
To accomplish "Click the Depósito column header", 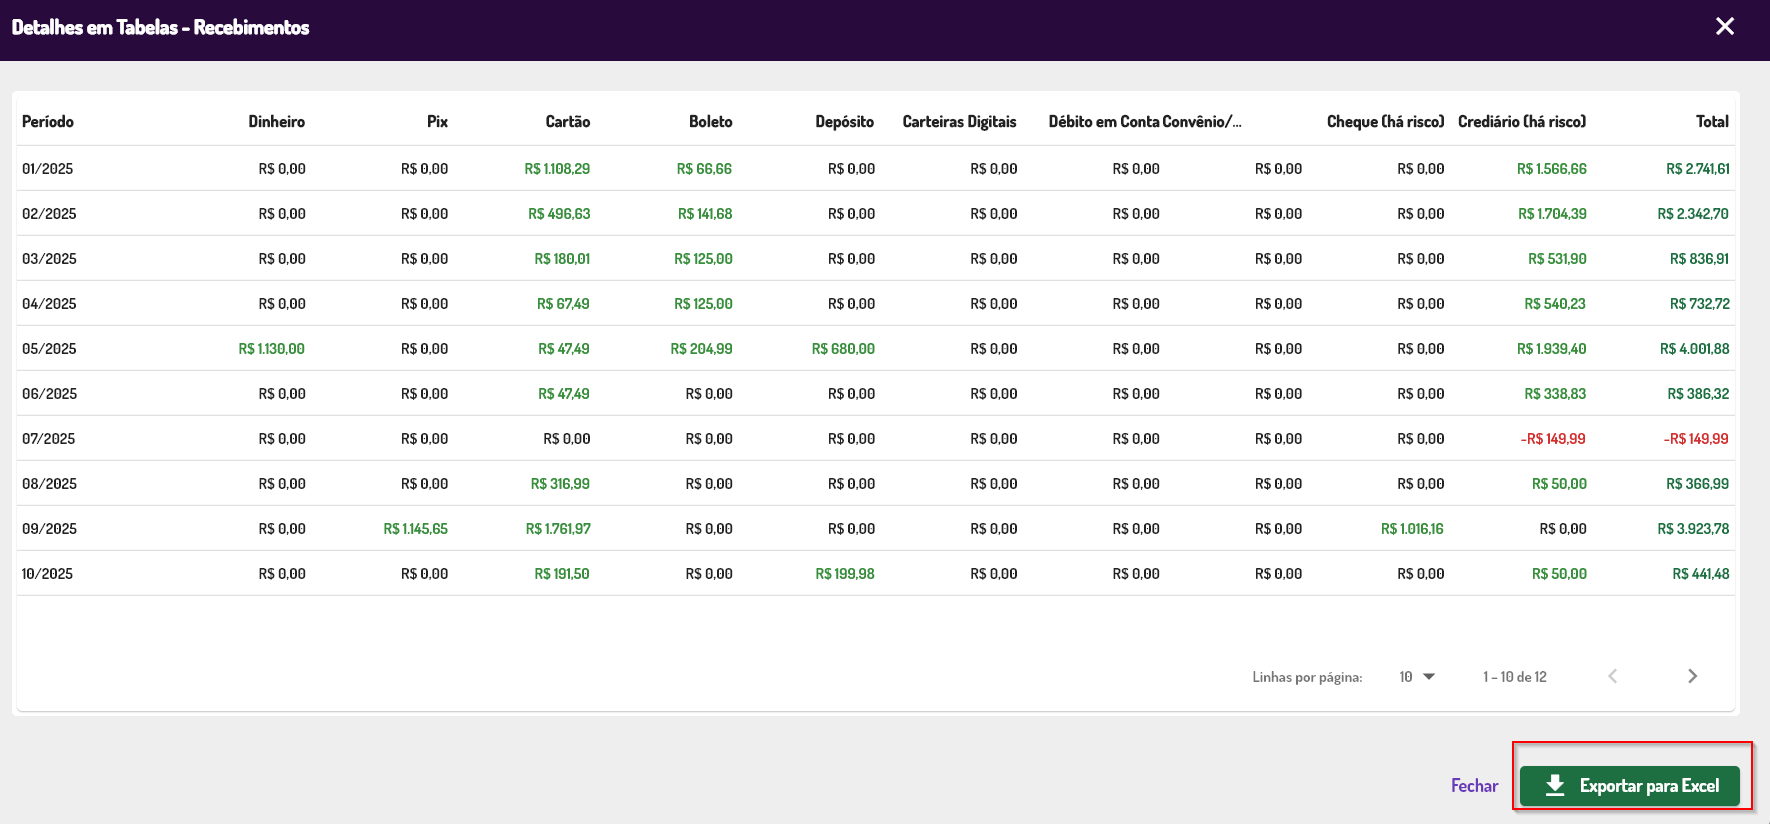I will click(x=845, y=121).
